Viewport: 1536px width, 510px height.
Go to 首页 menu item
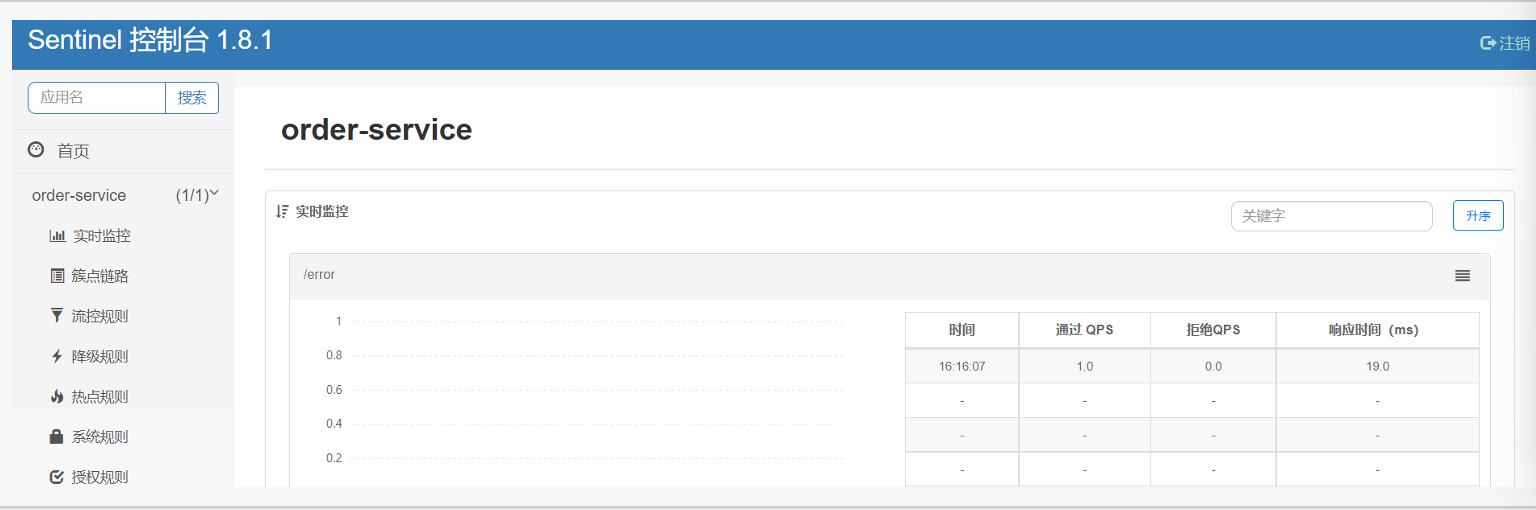[x=73, y=151]
